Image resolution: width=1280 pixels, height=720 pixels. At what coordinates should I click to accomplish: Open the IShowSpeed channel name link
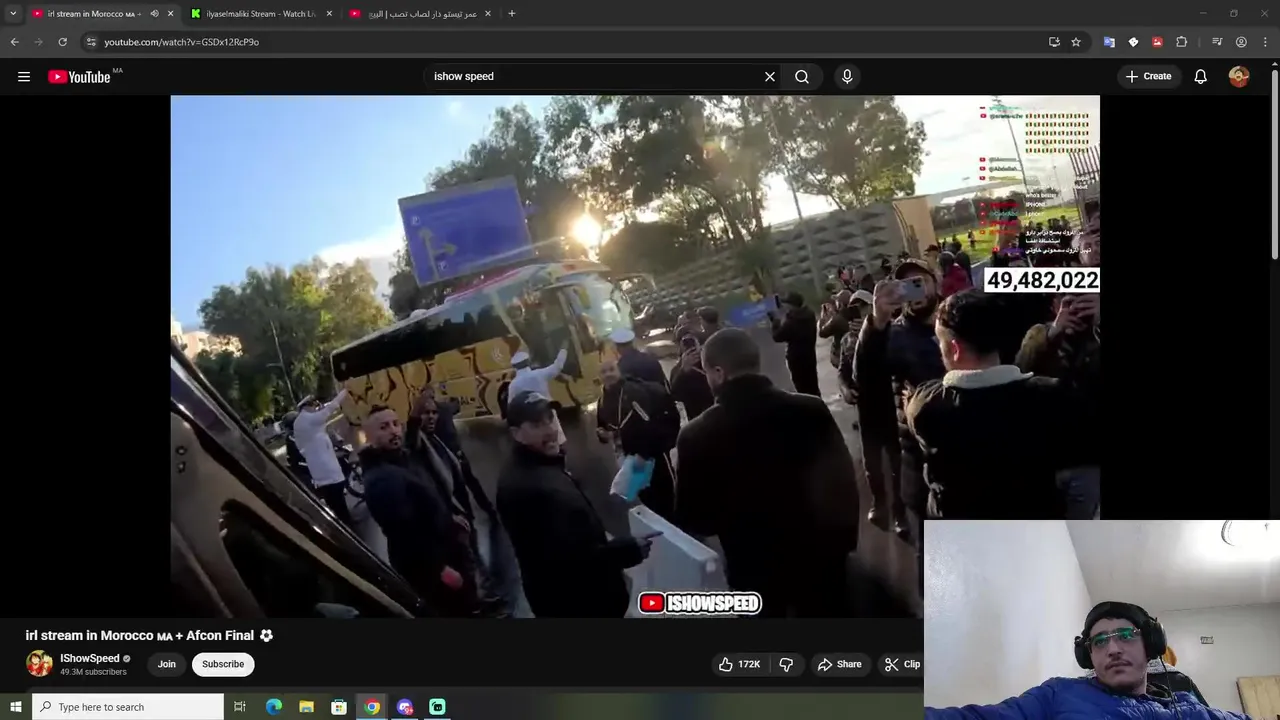90,658
